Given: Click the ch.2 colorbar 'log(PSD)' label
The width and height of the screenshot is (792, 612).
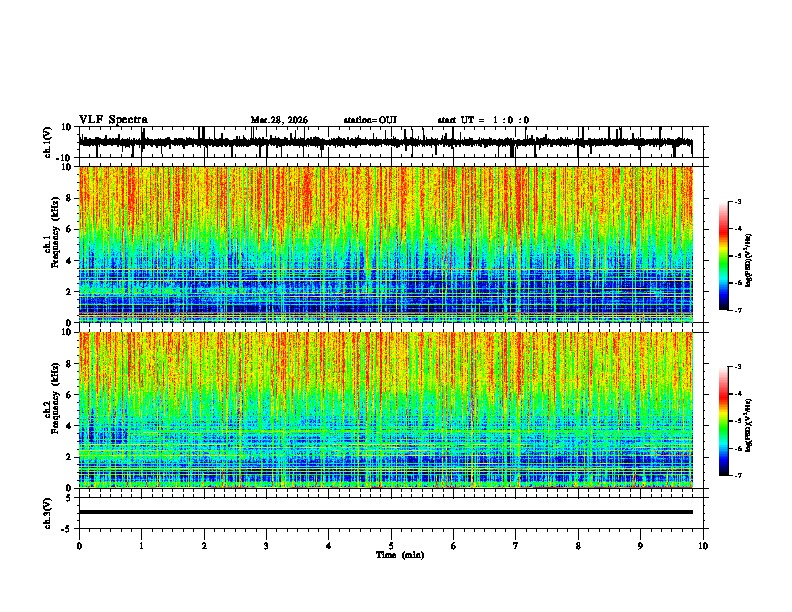Looking at the screenshot, I should pos(749,425).
